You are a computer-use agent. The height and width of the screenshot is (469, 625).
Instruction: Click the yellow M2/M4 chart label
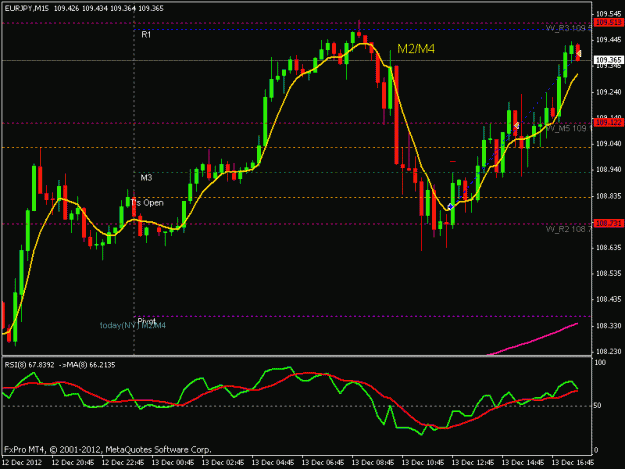[416, 49]
